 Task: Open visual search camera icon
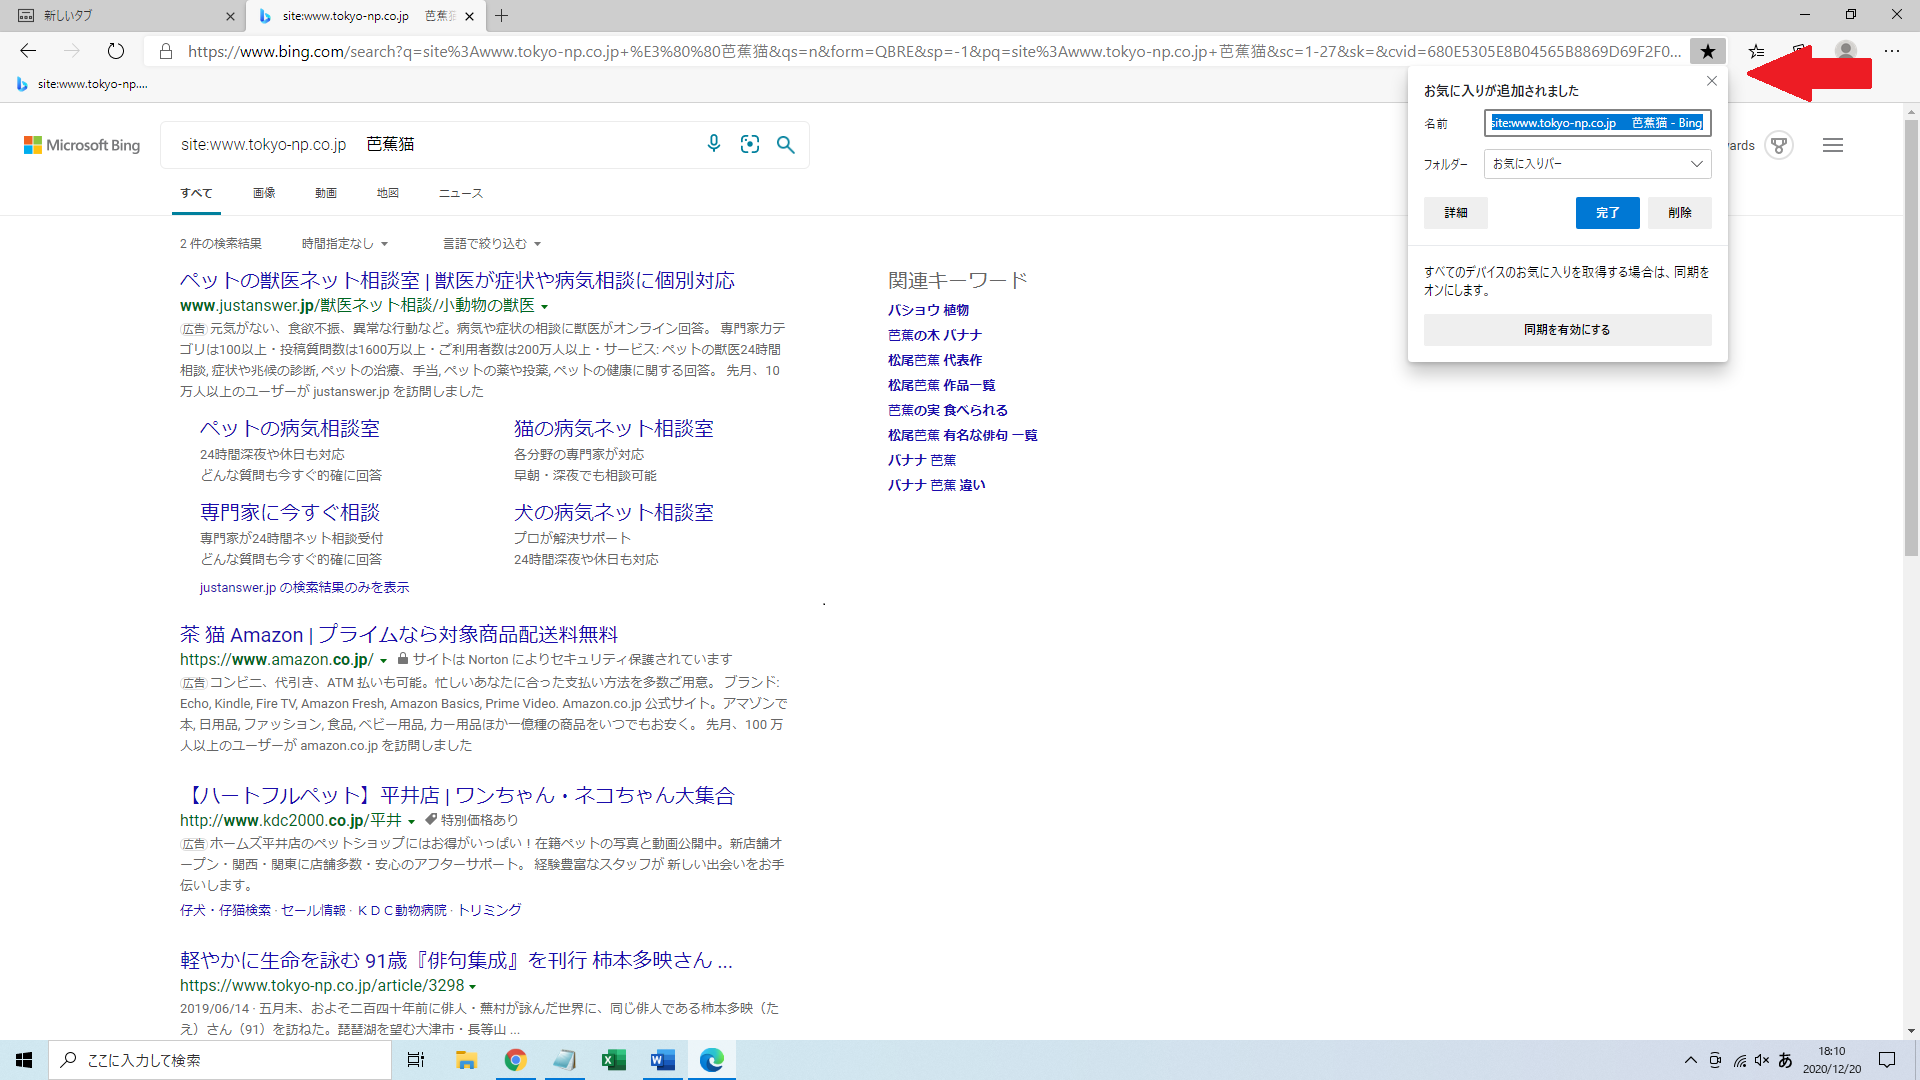(750, 144)
